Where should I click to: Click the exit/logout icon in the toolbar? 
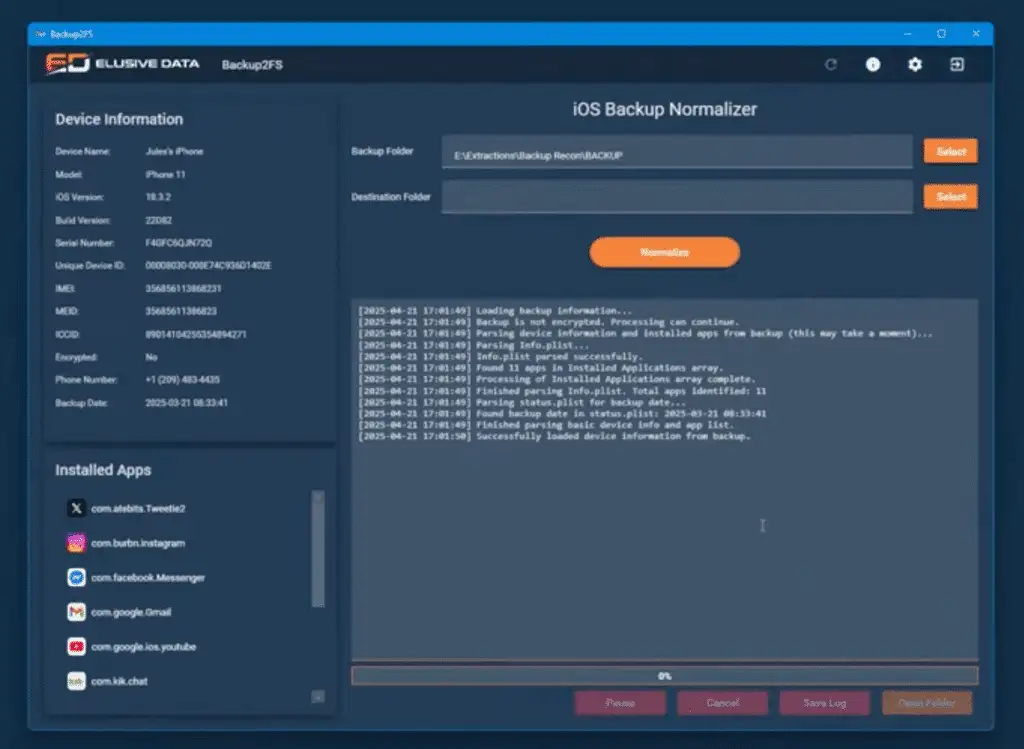click(x=956, y=63)
